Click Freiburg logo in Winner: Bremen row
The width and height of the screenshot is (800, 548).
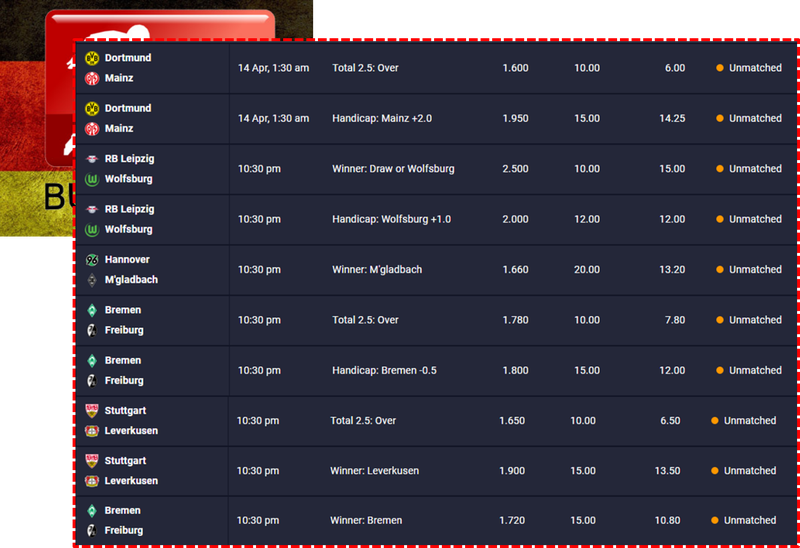click(x=92, y=531)
